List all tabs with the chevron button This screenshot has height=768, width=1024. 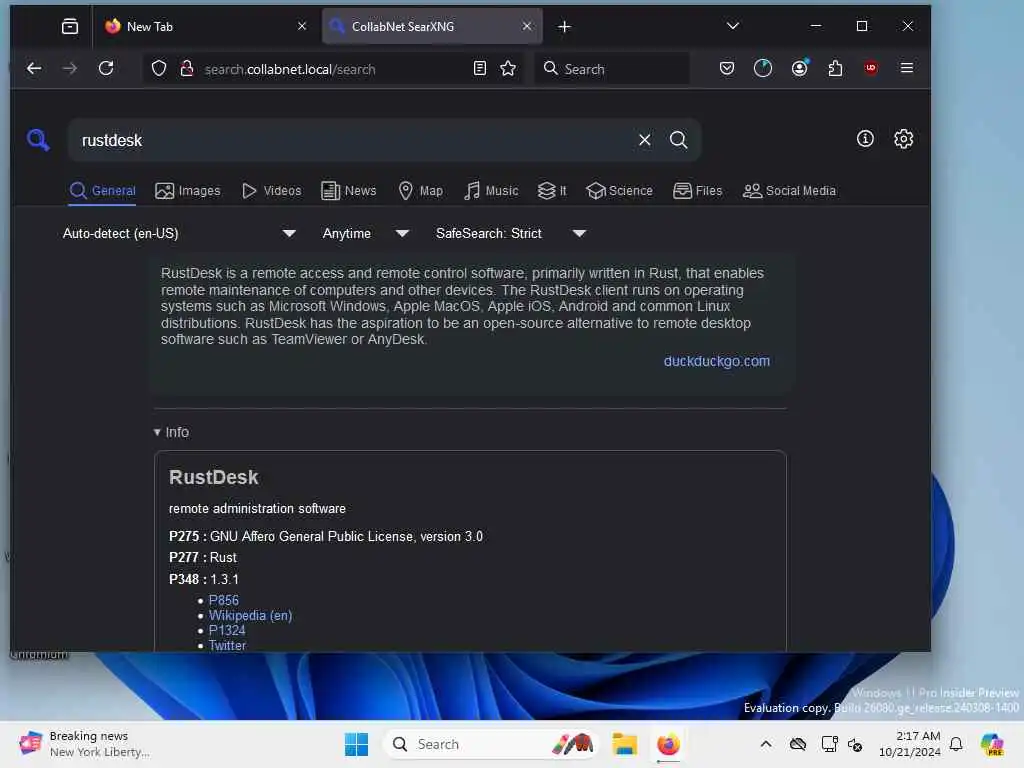pos(733,26)
